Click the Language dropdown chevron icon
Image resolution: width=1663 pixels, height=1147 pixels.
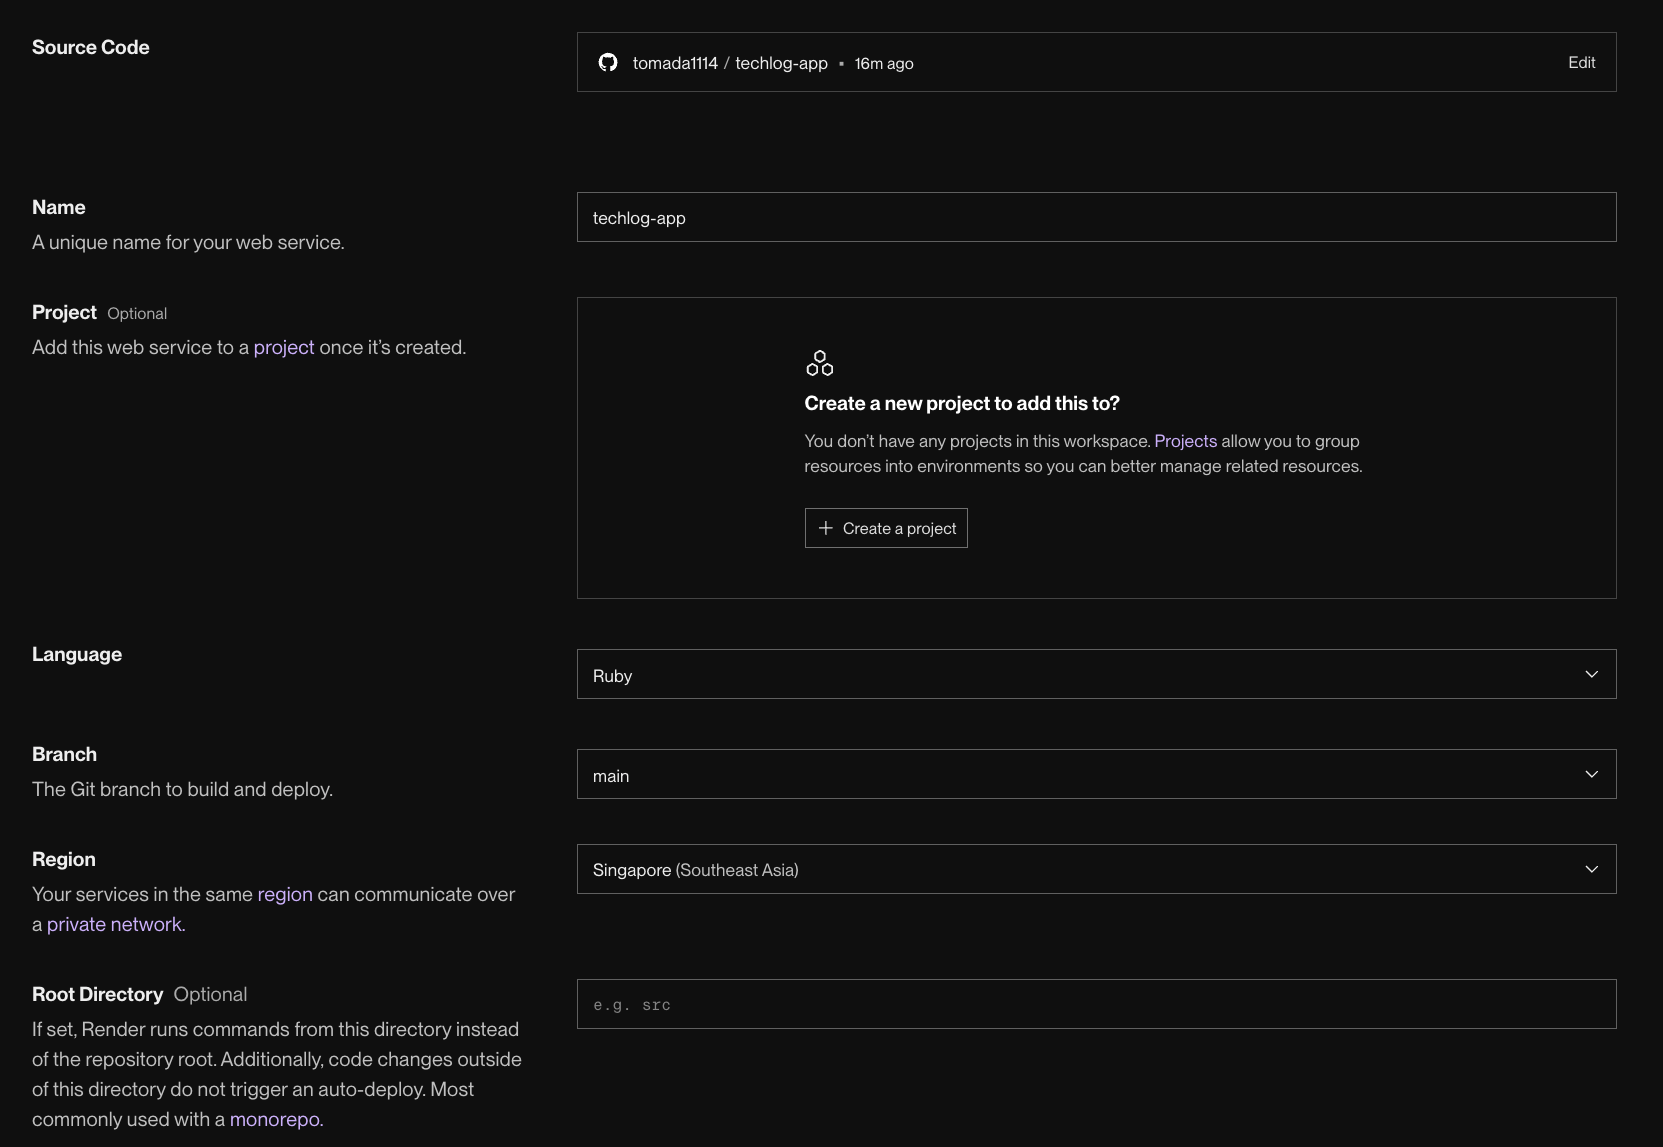pos(1591,674)
